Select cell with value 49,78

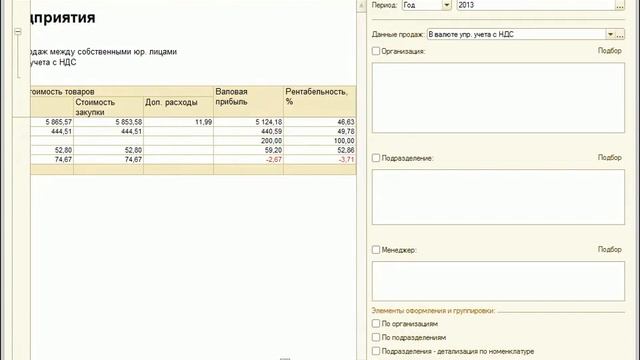coord(320,131)
